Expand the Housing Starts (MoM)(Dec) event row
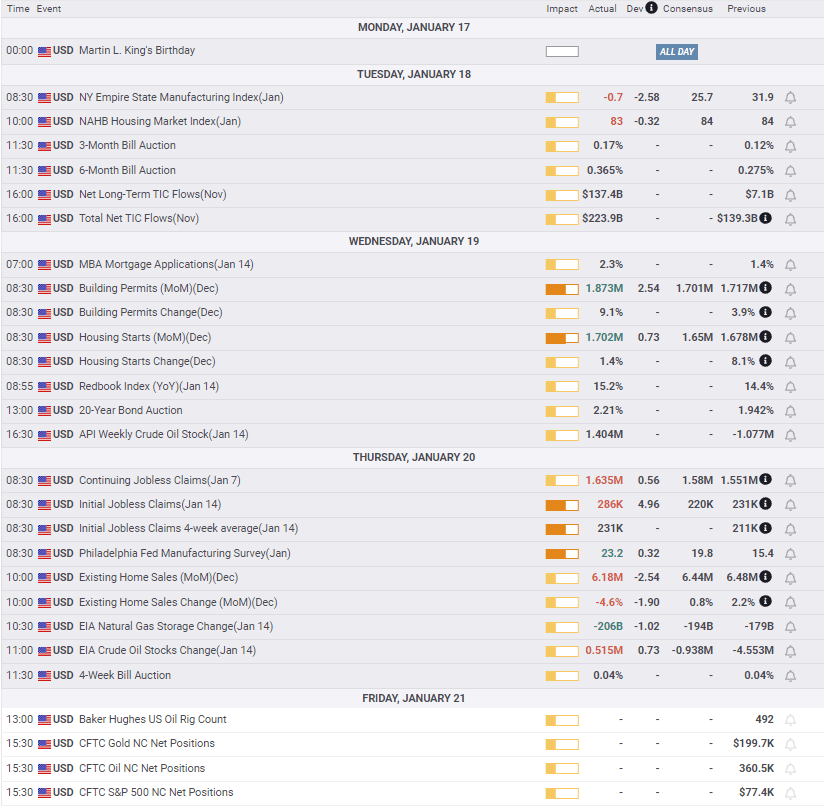824x807 pixels. 413,337
